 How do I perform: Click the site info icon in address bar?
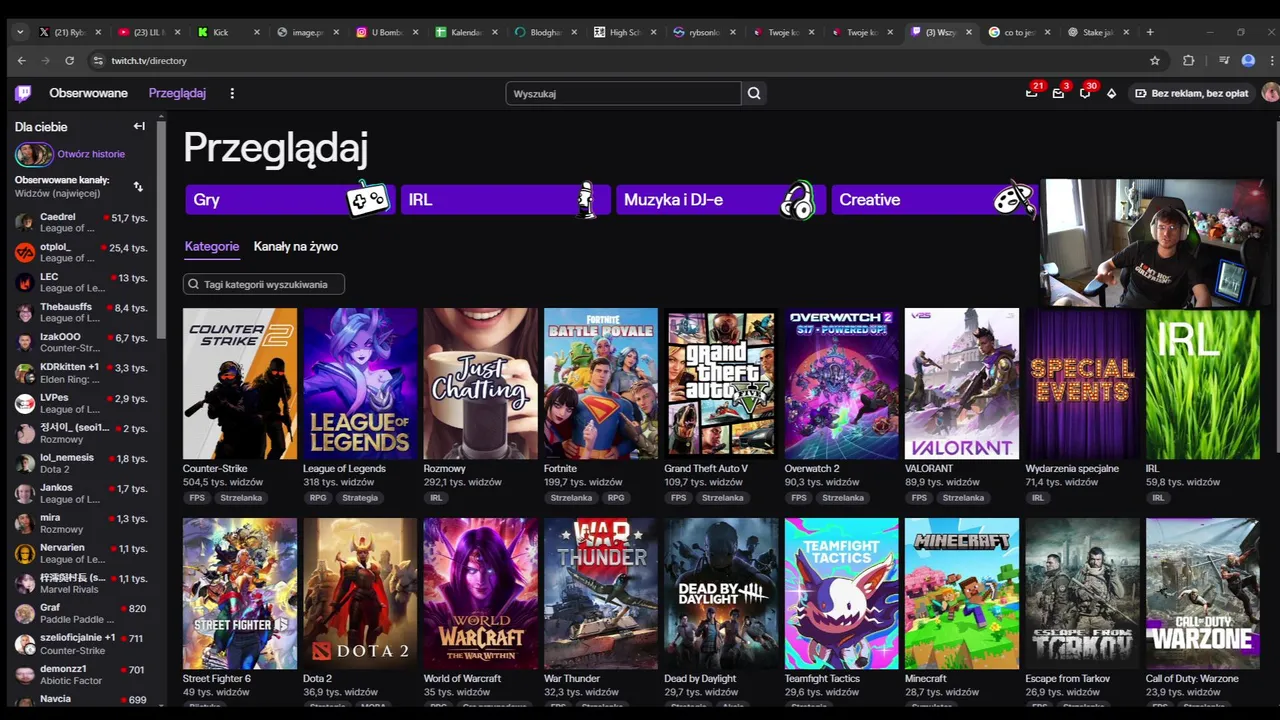[x=97, y=60]
